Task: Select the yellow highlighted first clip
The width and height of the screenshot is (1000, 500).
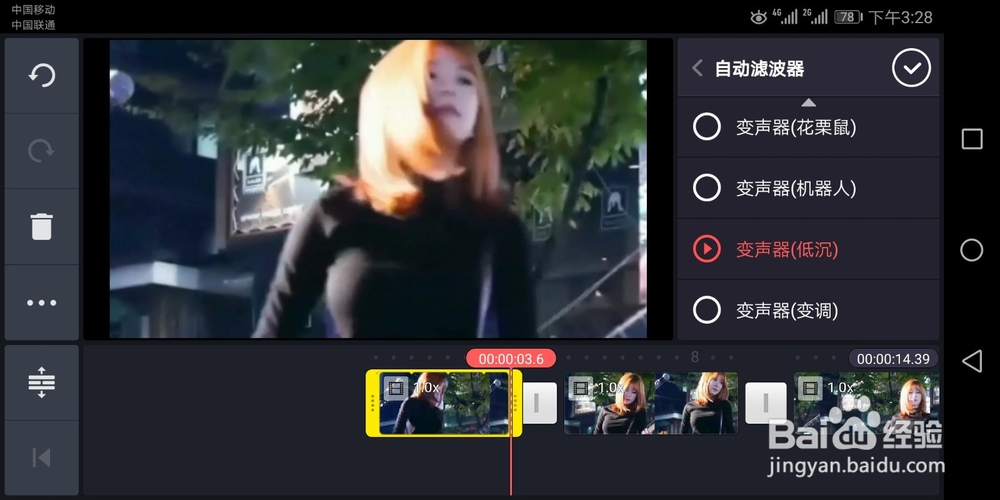Action: (x=444, y=403)
